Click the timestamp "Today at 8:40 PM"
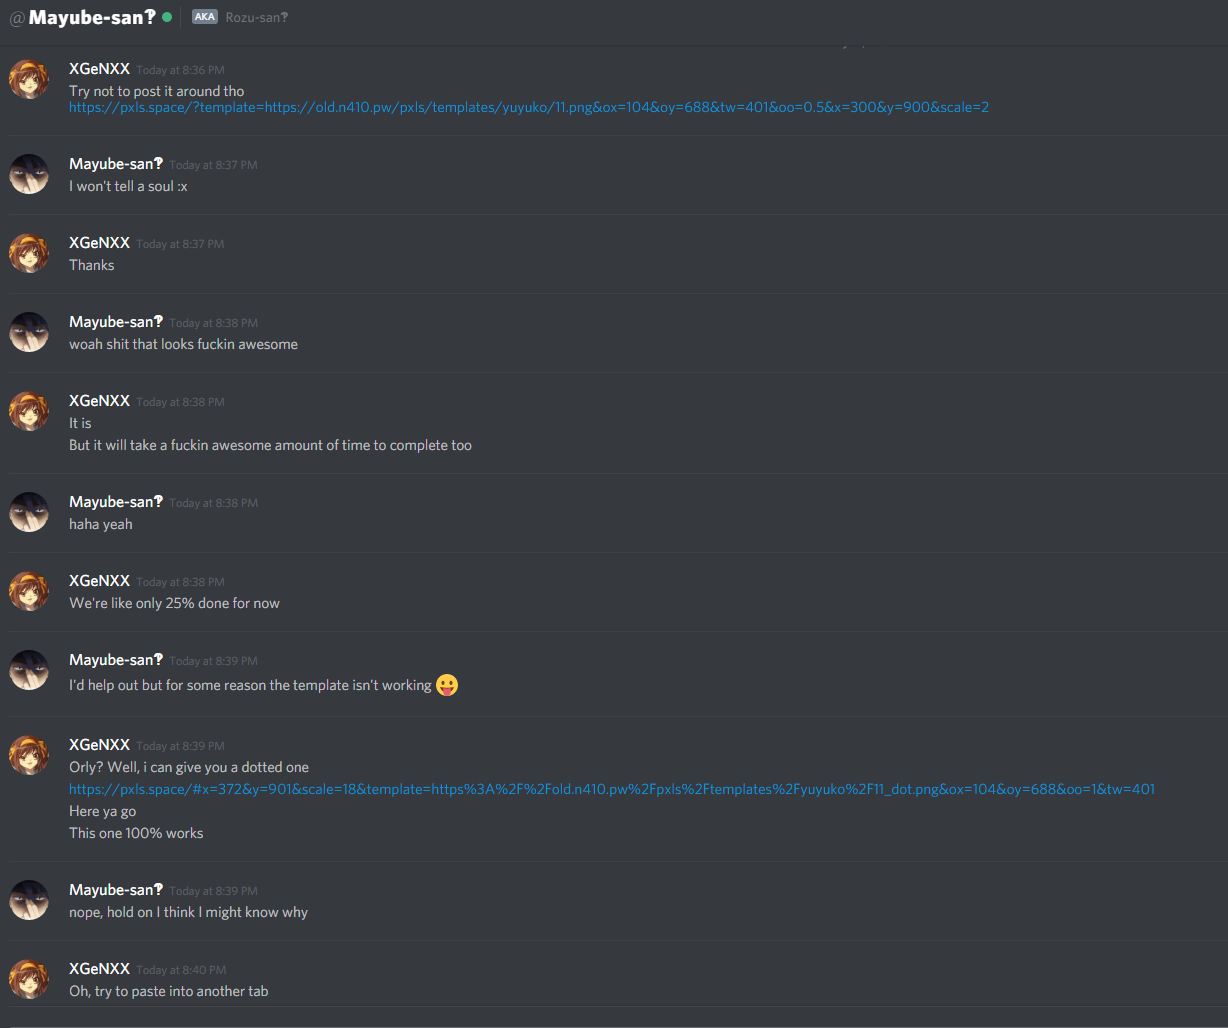 coord(181,970)
